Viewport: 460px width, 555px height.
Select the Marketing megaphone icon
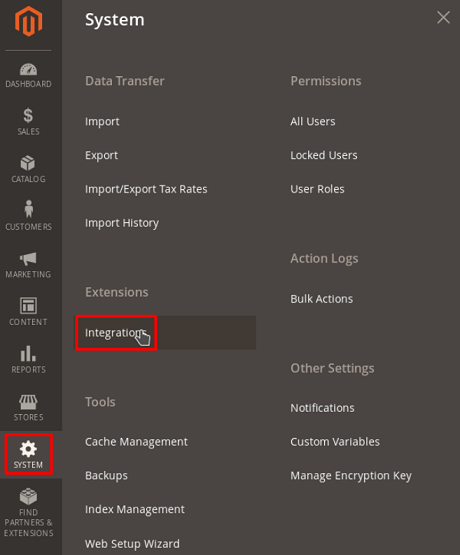click(x=28, y=259)
